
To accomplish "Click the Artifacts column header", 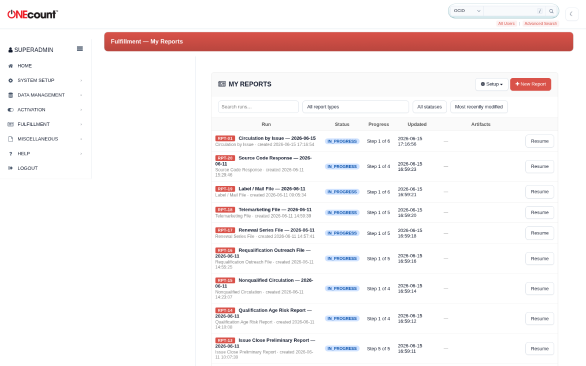I will pyautogui.click(x=481, y=124).
